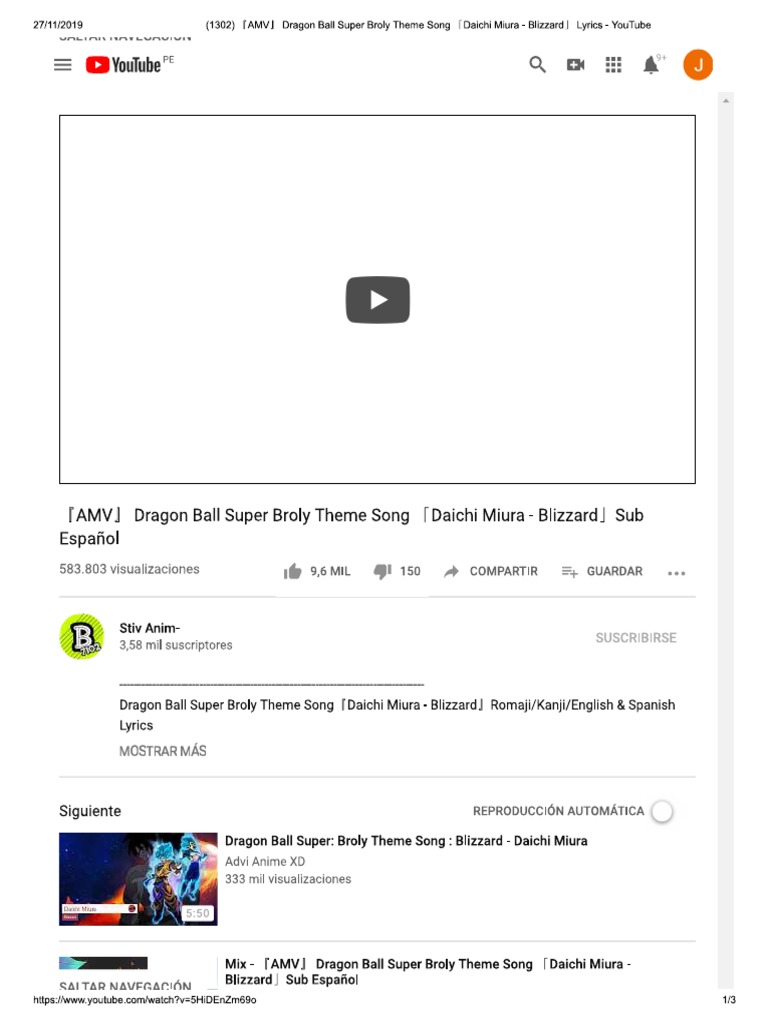Image resolution: width=768 pixels, height=1024 pixels.
Task: Play the video with center play button
Action: click(377, 300)
